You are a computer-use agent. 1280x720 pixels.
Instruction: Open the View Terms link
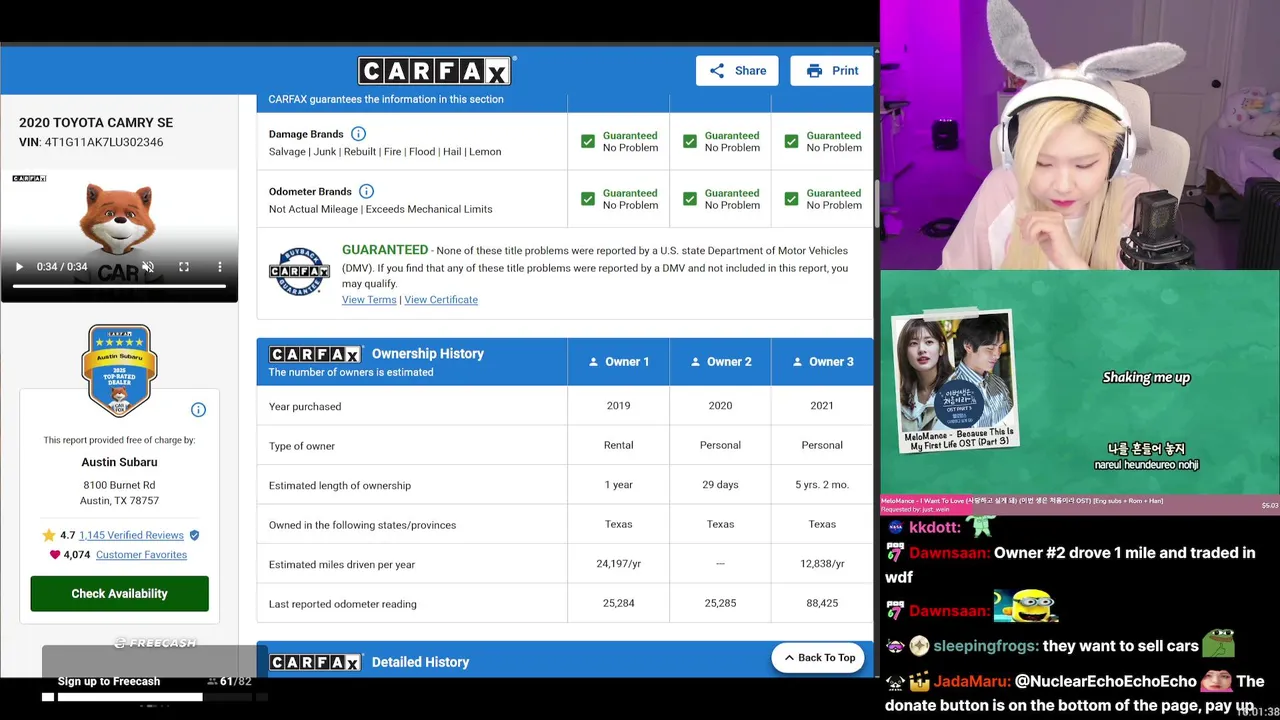click(369, 300)
